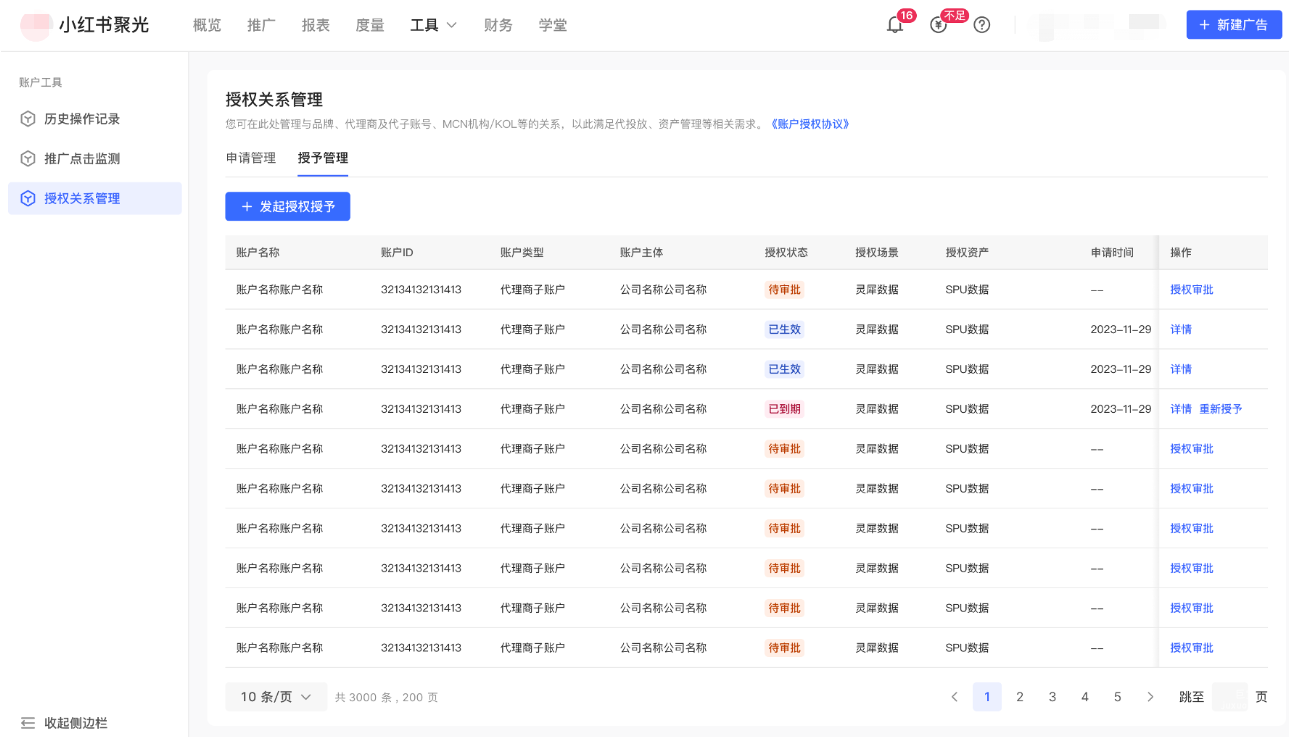Open the 报表 menu item
This screenshot has width=1289, height=737.
pos(315,25)
